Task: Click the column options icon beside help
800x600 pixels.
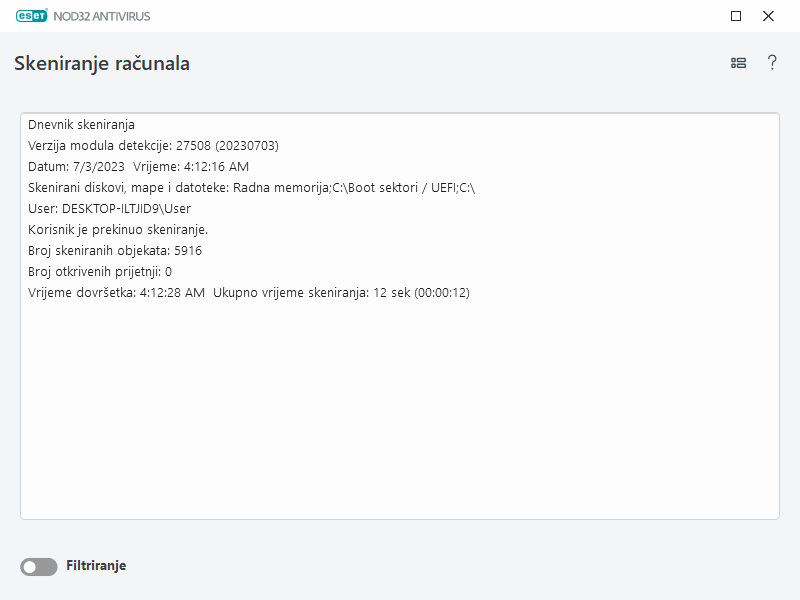Action: pos(738,62)
